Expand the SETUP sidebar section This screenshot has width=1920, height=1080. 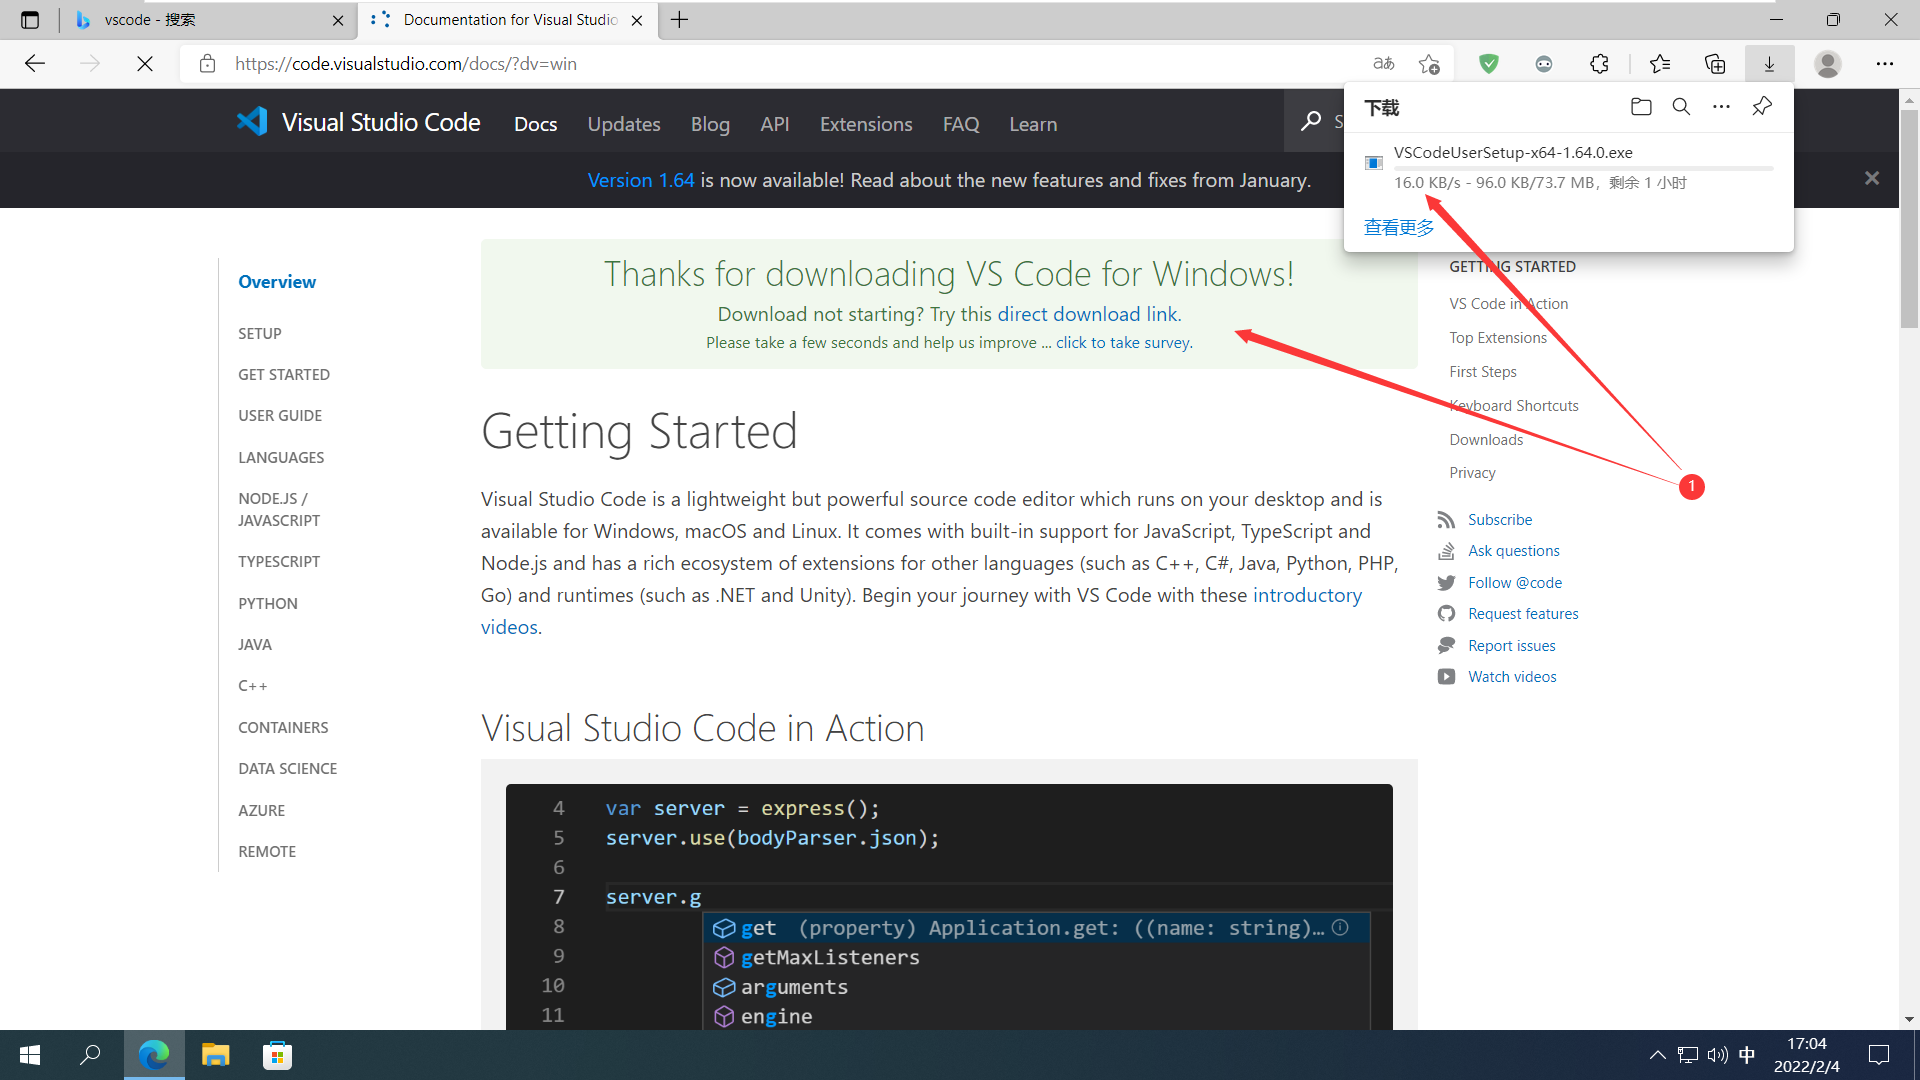[260, 333]
